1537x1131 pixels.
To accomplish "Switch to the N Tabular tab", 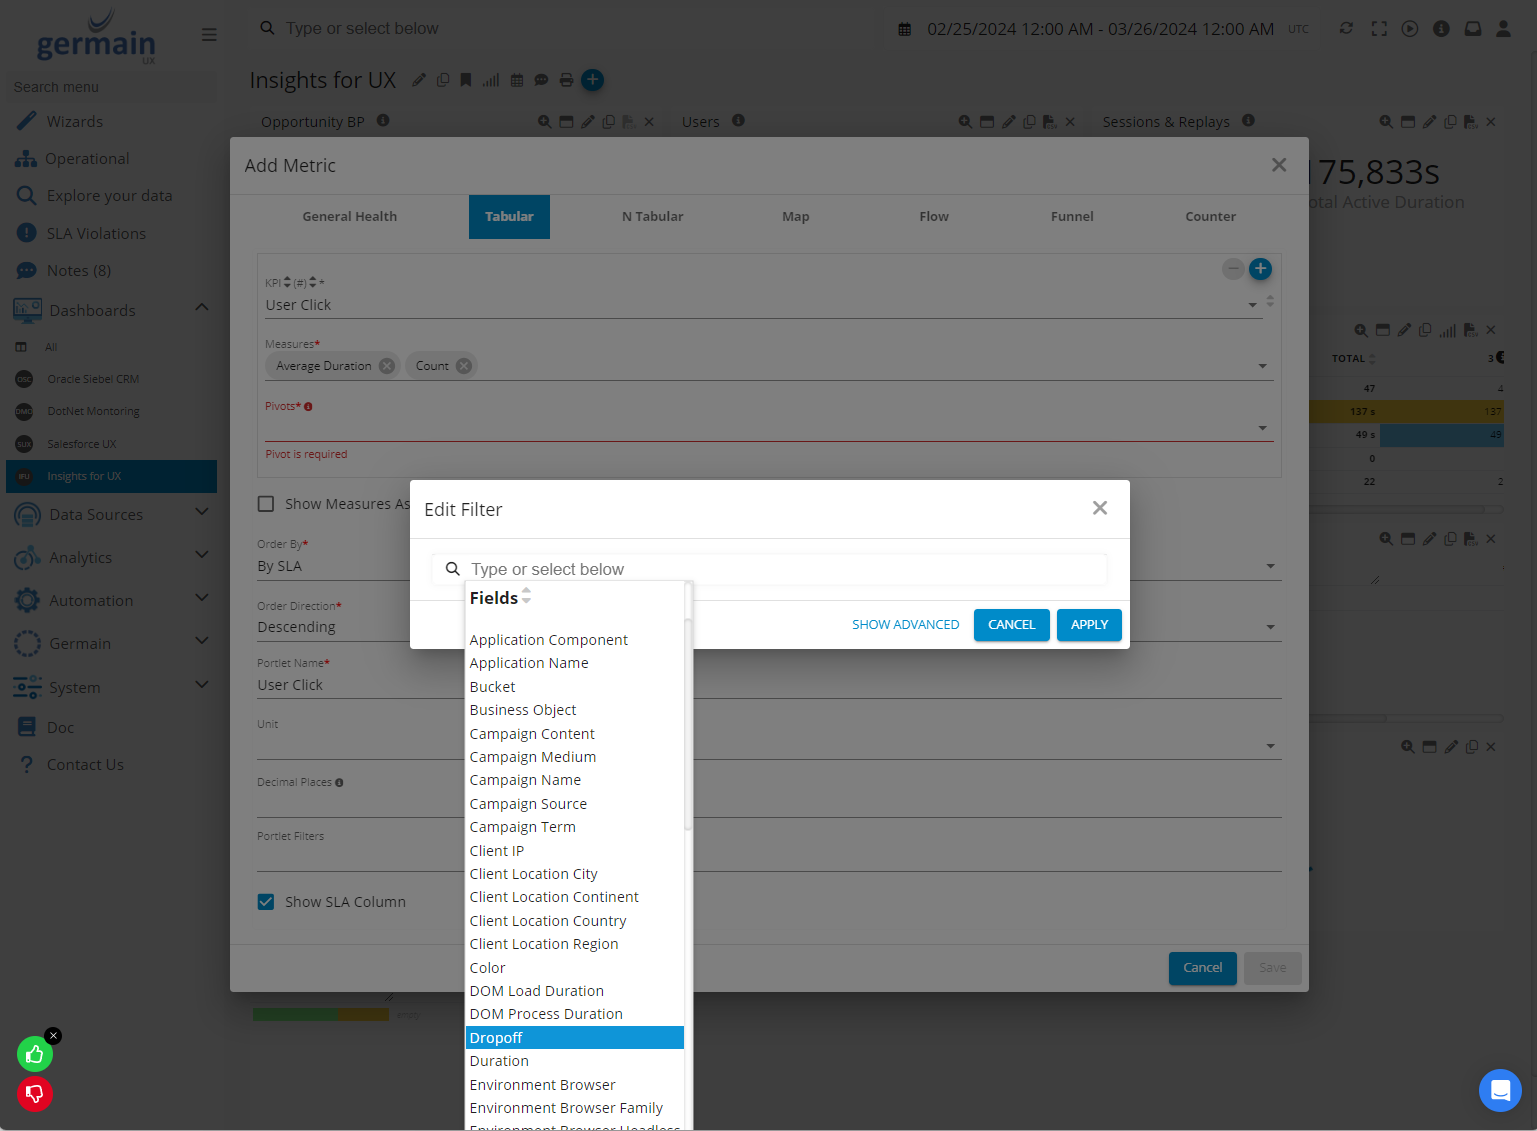I will click(x=652, y=217).
